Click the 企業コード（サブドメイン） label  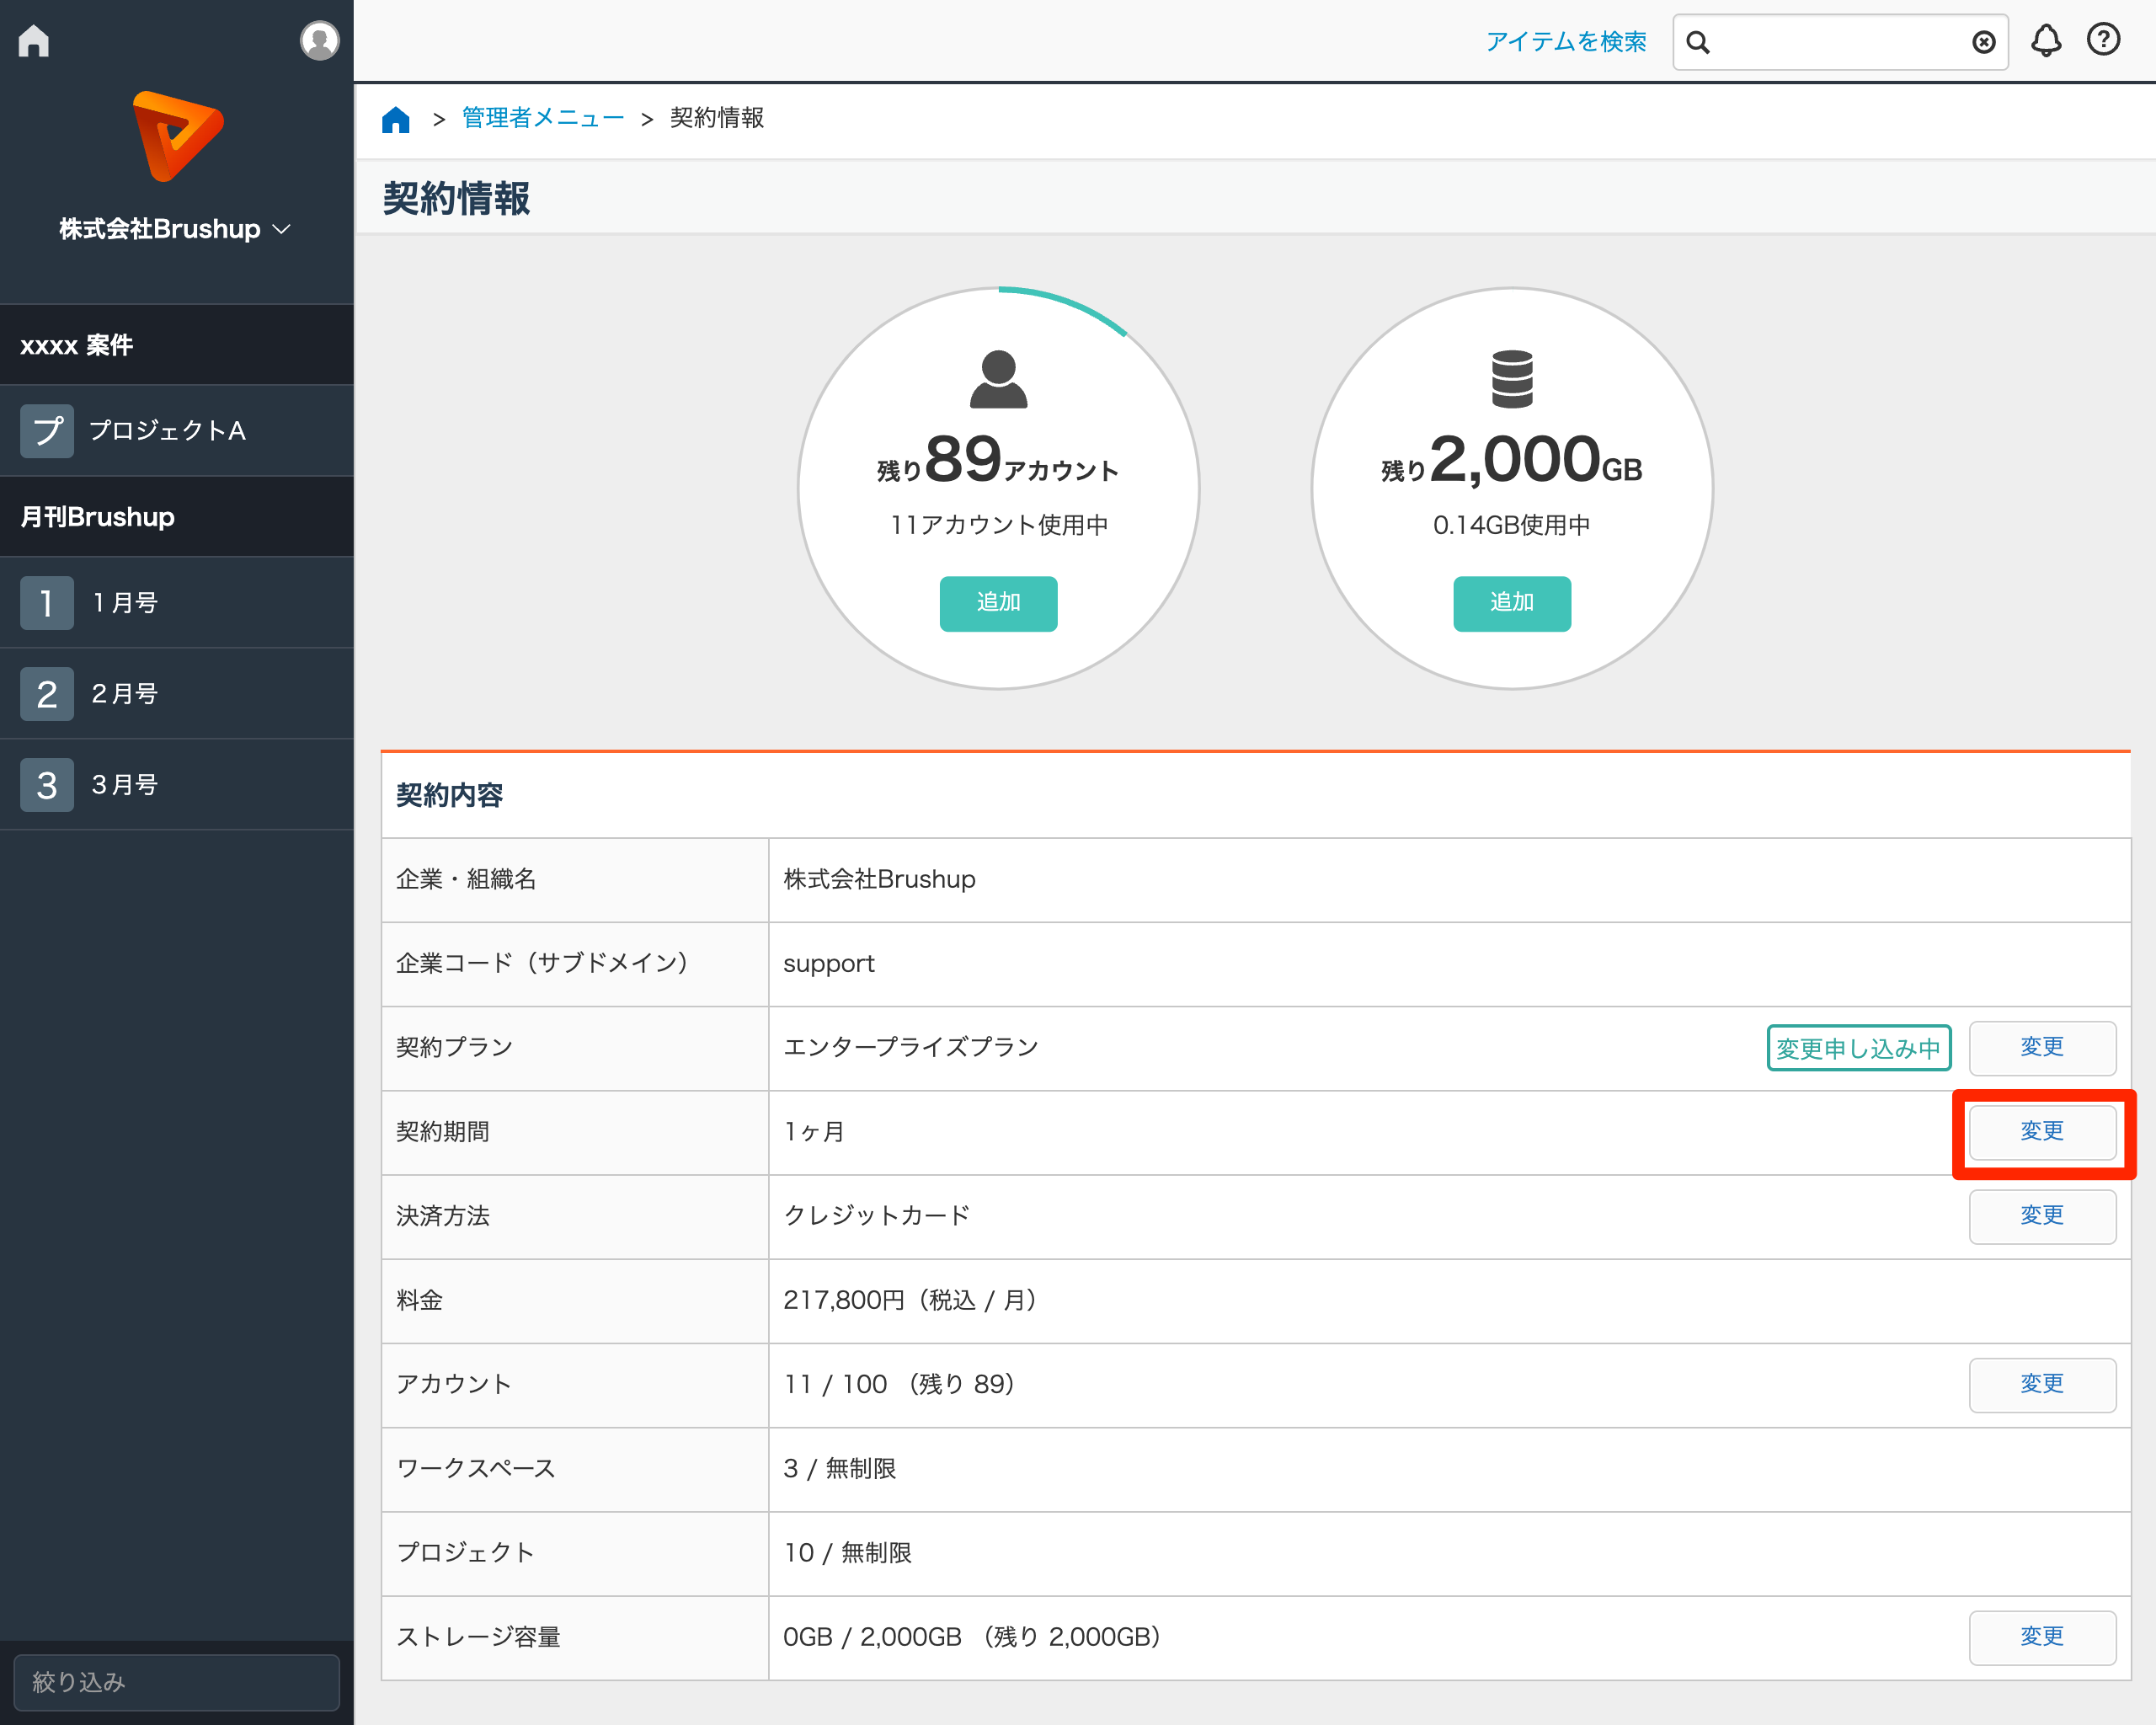click(x=543, y=963)
